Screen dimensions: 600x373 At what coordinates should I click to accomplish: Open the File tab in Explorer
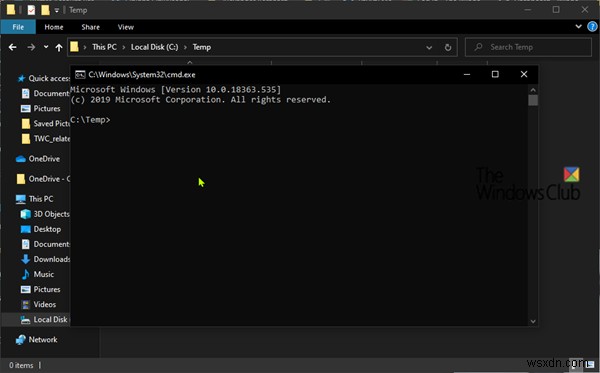click(18, 27)
